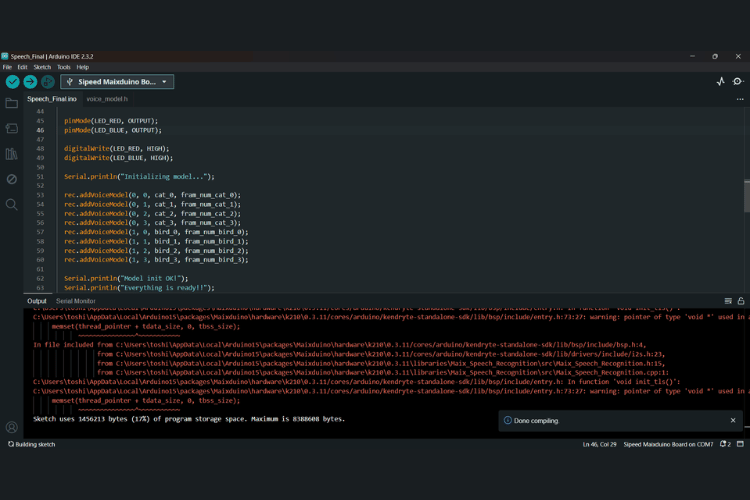Screen dimensions: 750x500
Task: Toggle the output scroll lock icon
Action: pyautogui.click(x=741, y=301)
